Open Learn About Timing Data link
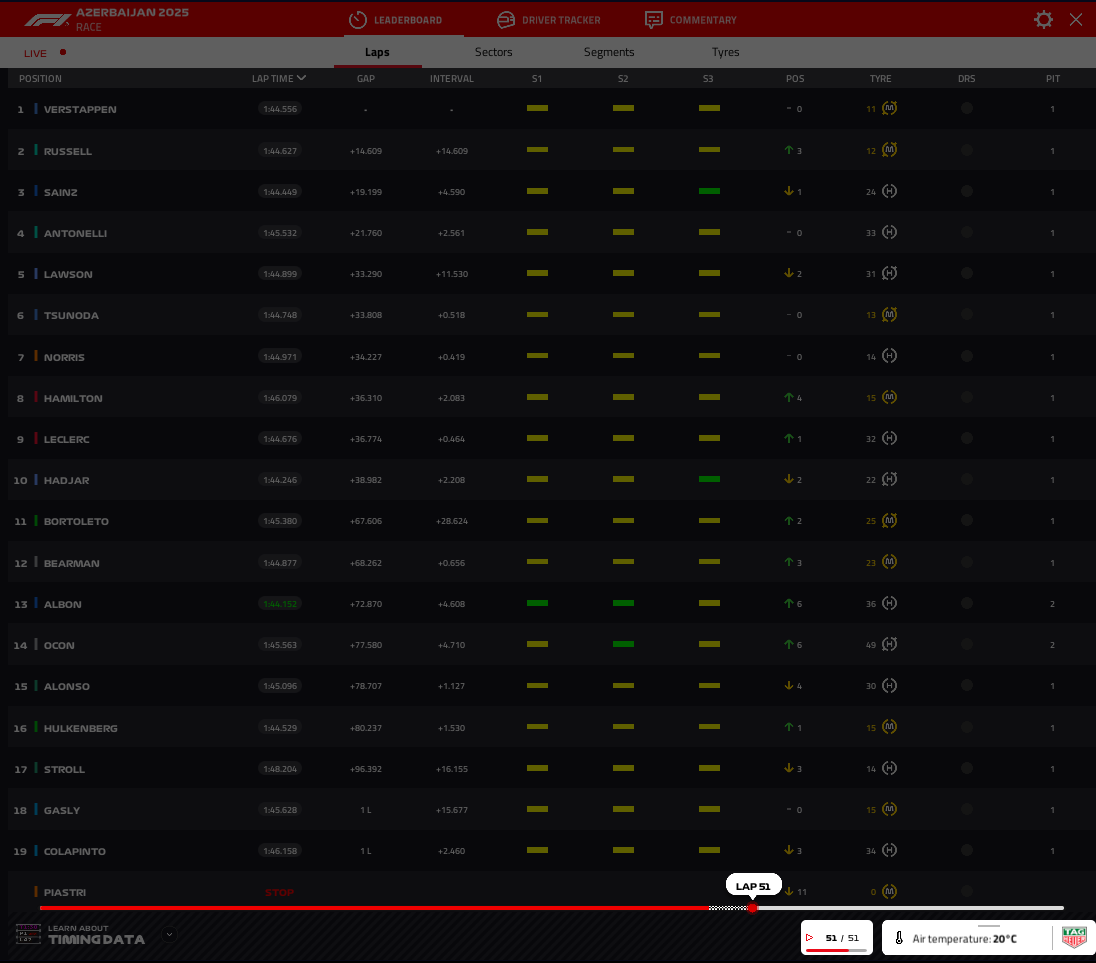The image size is (1096, 963). (x=96, y=935)
